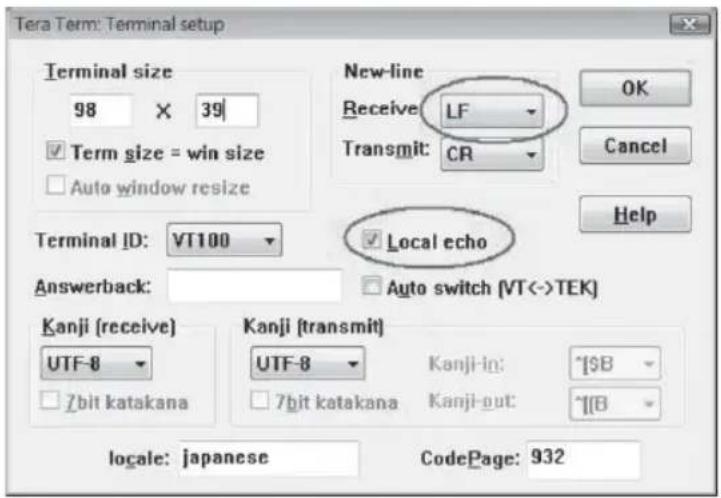Edit the terminal height field showing 39
The image size is (721, 498).
point(227,110)
